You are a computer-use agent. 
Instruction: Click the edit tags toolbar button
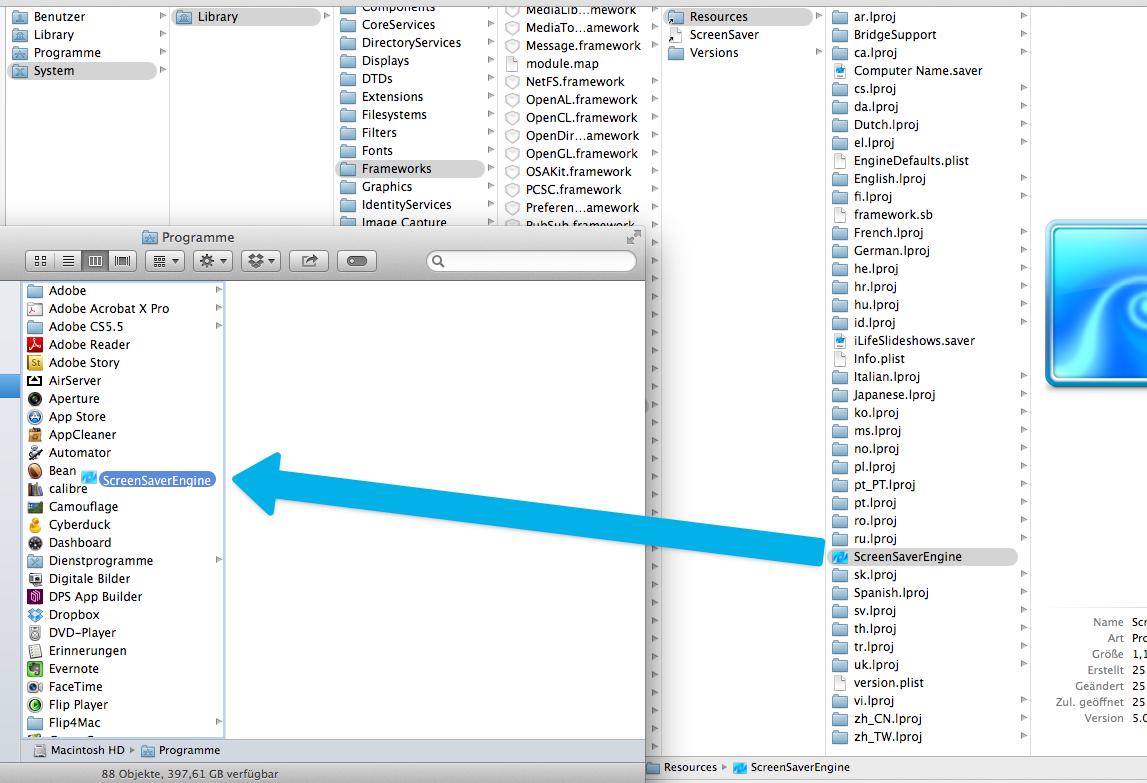click(x=357, y=261)
